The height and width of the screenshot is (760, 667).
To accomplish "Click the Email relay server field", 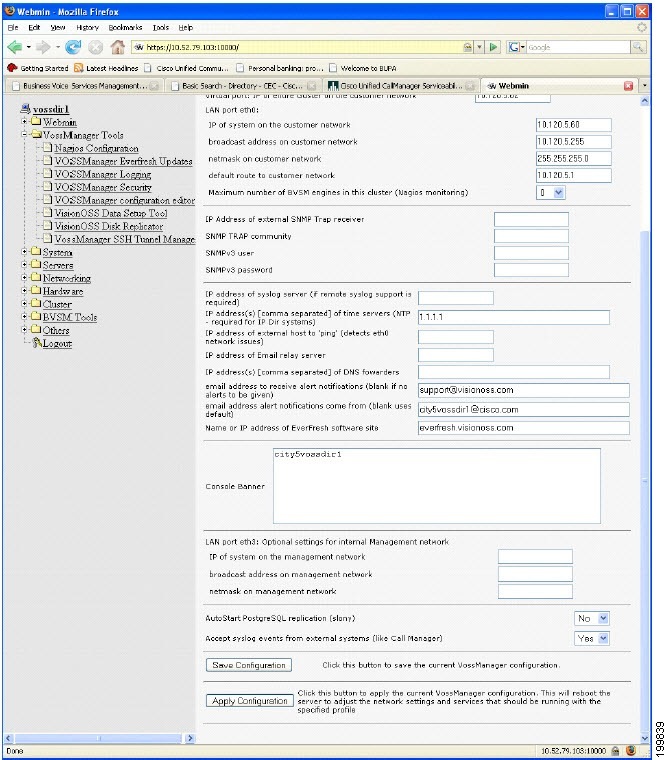I will click(x=456, y=355).
